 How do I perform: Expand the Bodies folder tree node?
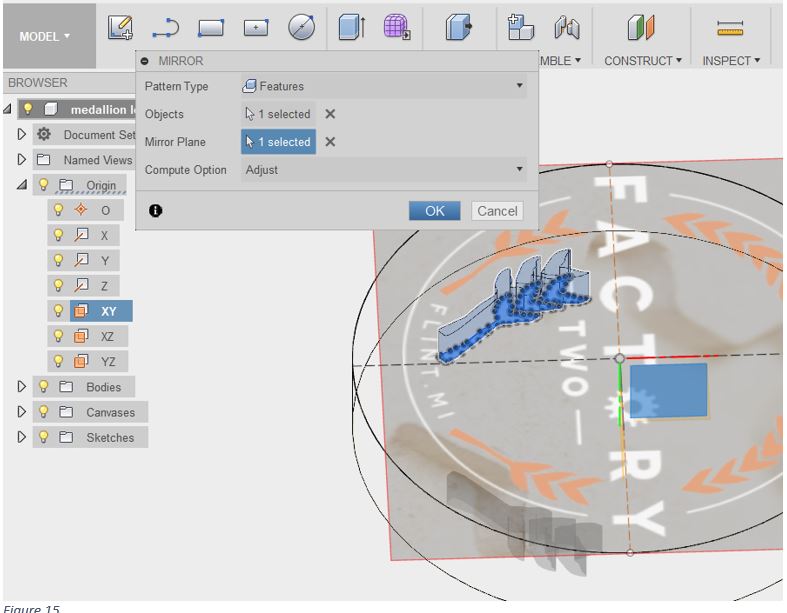tap(22, 387)
